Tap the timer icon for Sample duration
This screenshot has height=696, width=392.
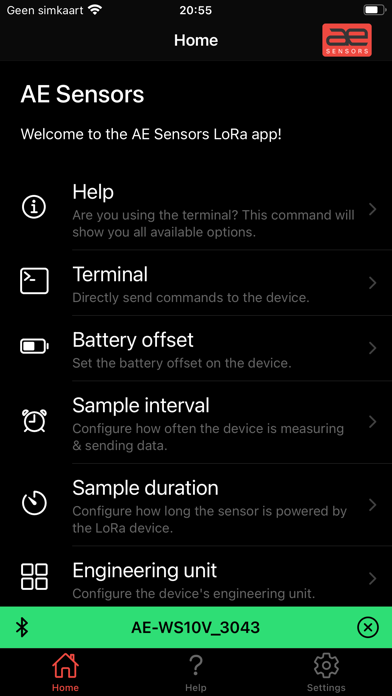(x=34, y=502)
